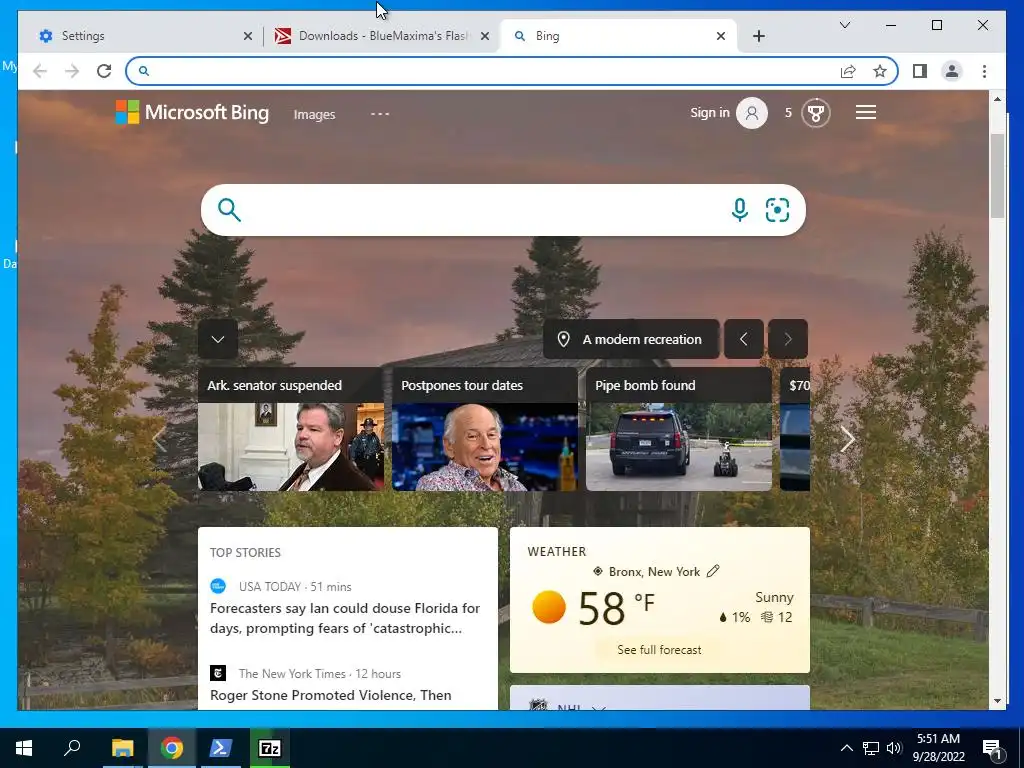Open the notification center icon
Image resolution: width=1024 pixels, height=768 pixels.
tap(993, 748)
